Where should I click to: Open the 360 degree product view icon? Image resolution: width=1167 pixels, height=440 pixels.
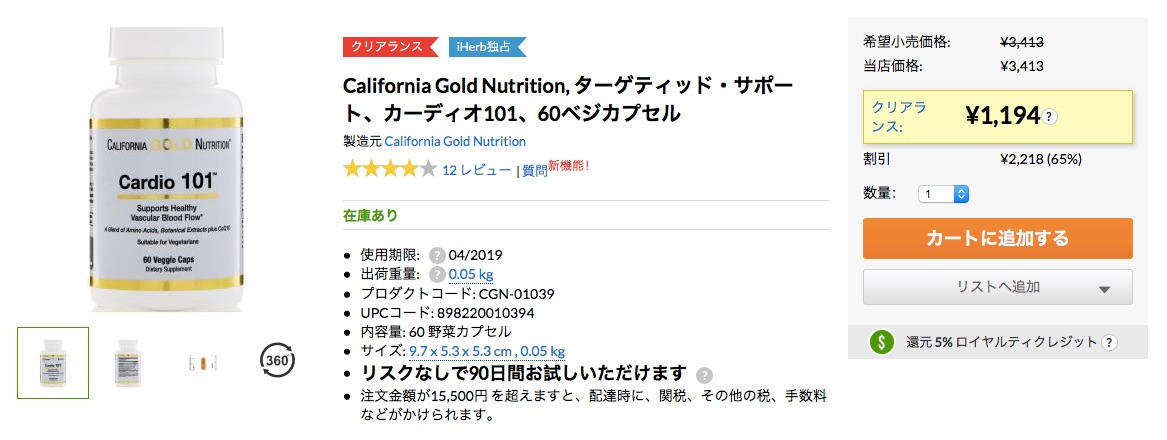(x=277, y=361)
